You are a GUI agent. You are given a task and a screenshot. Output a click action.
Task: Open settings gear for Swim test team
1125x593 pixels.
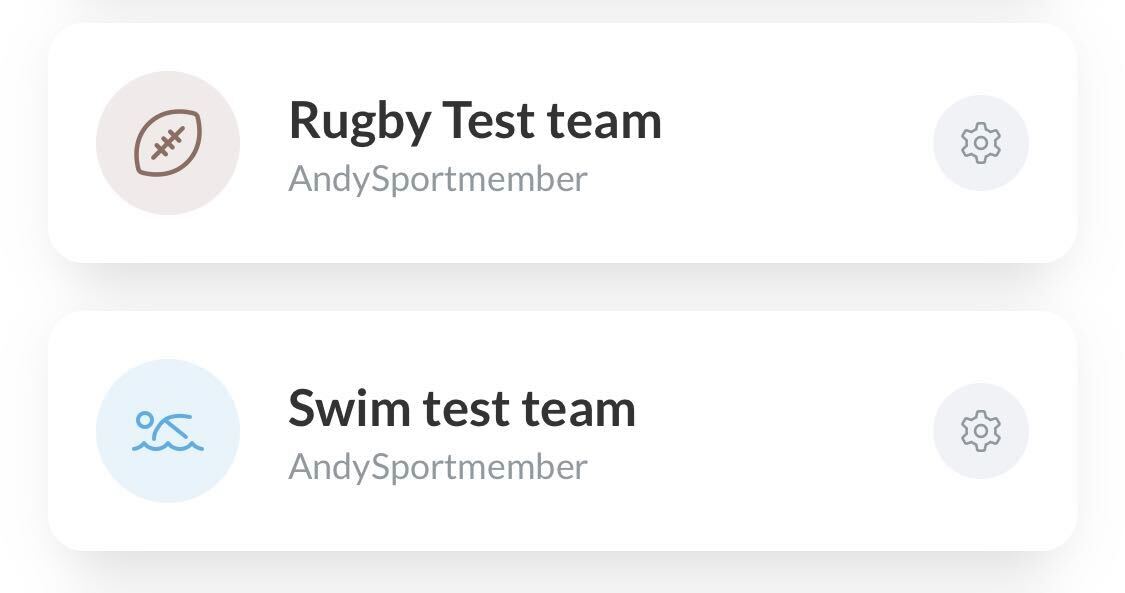point(981,431)
